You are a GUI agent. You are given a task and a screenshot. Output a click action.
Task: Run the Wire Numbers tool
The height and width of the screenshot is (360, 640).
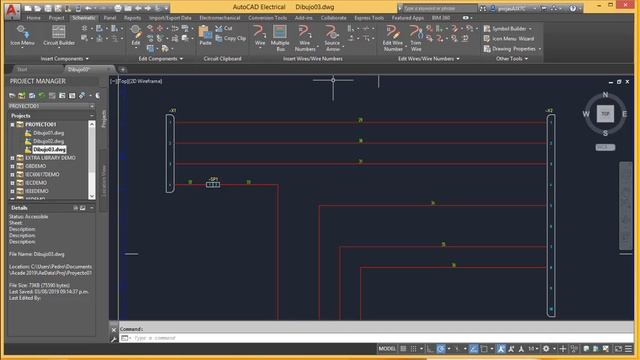coord(304,38)
